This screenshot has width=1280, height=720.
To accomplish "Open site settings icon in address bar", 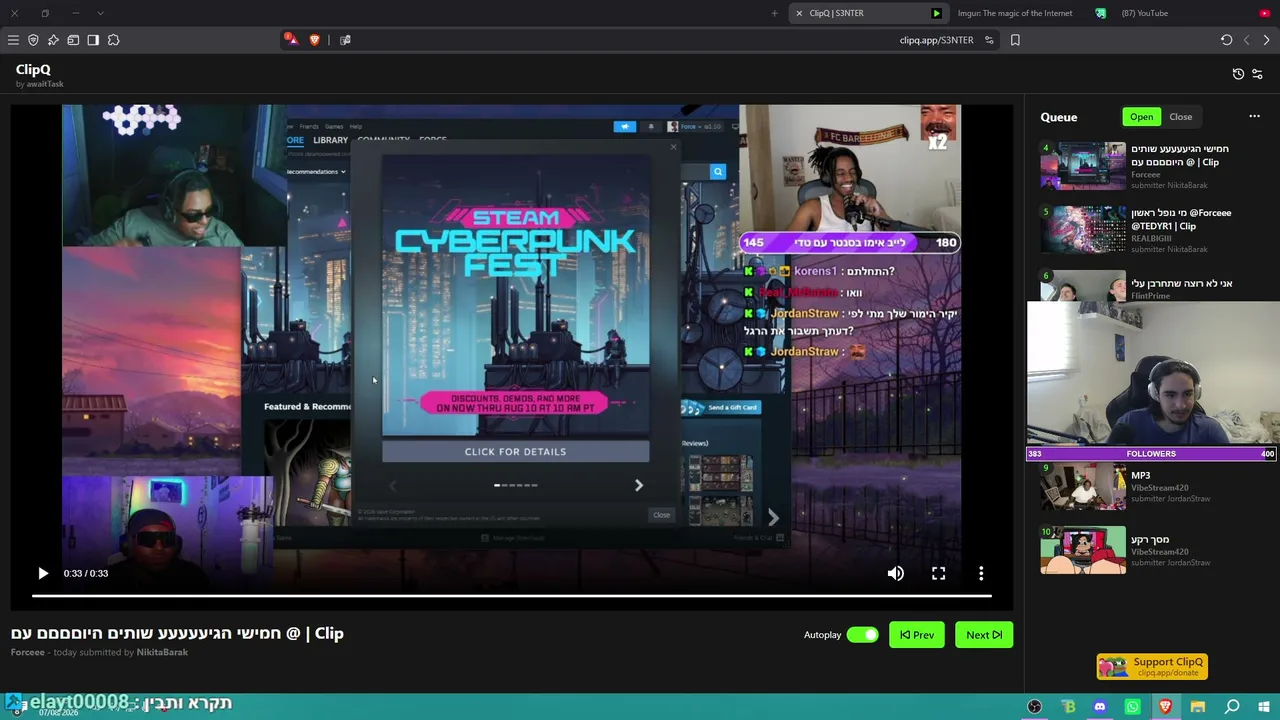I will (x=989, y=40).
